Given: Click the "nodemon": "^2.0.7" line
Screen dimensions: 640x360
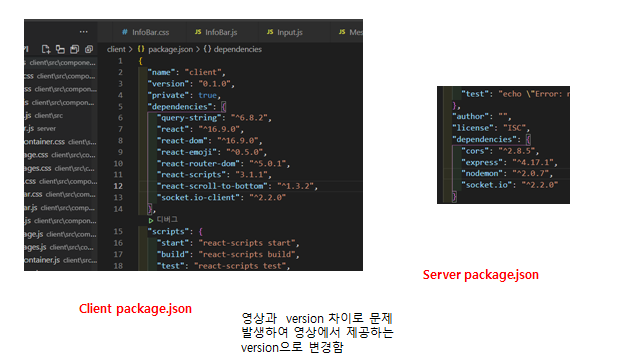Looking at the screenshot, I should coord(507,173).
